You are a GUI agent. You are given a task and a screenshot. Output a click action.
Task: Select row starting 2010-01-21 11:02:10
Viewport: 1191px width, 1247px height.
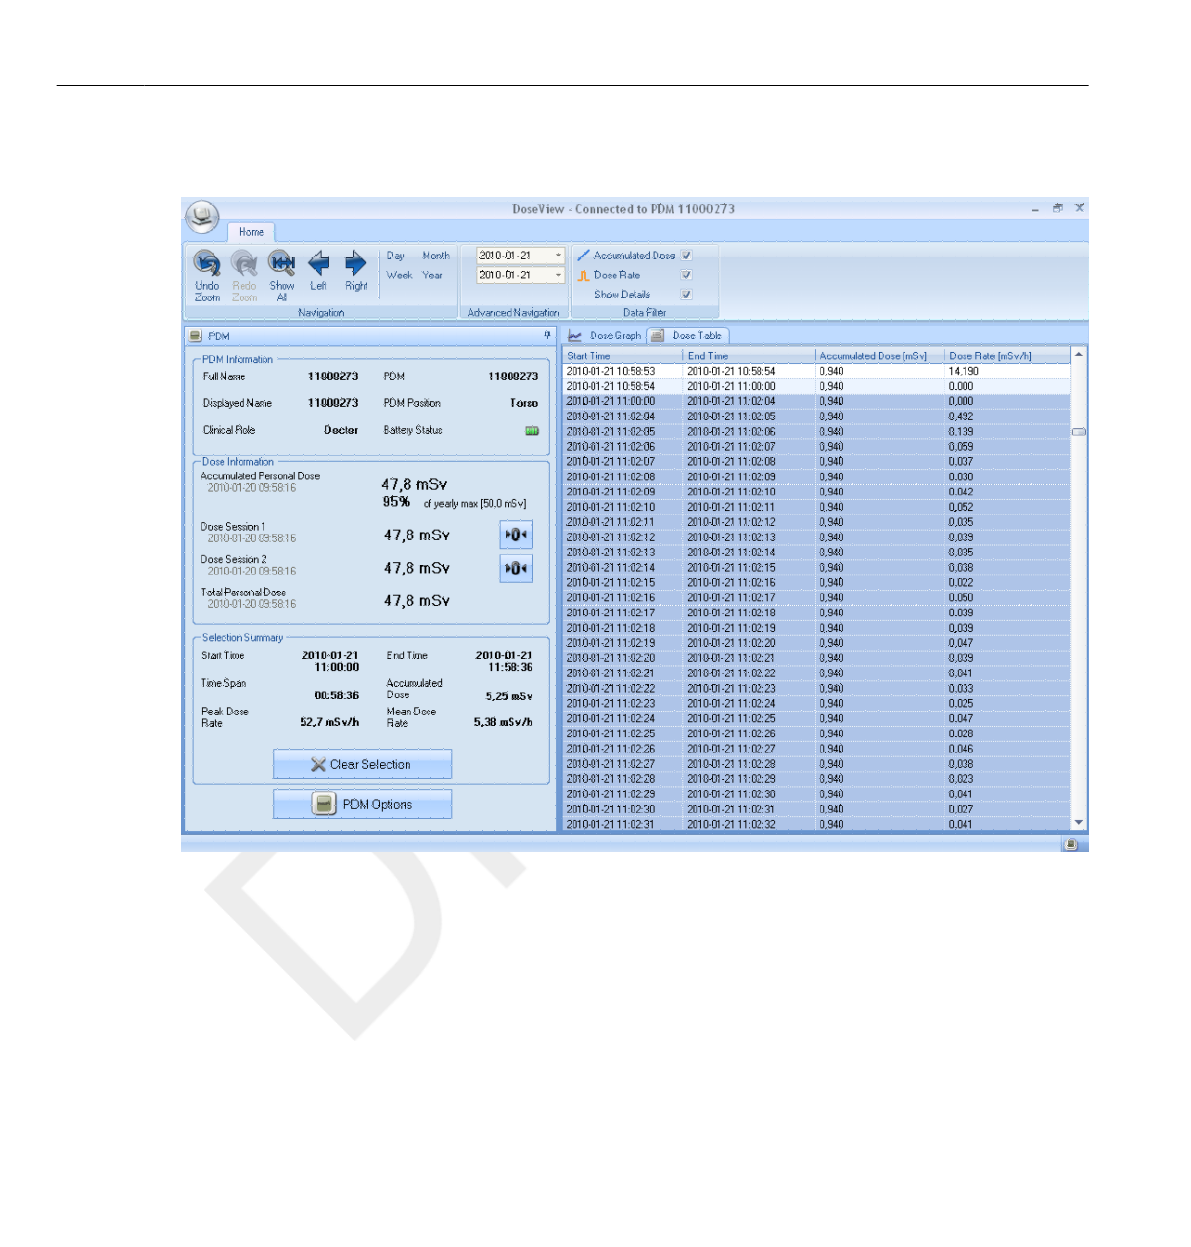816,507
